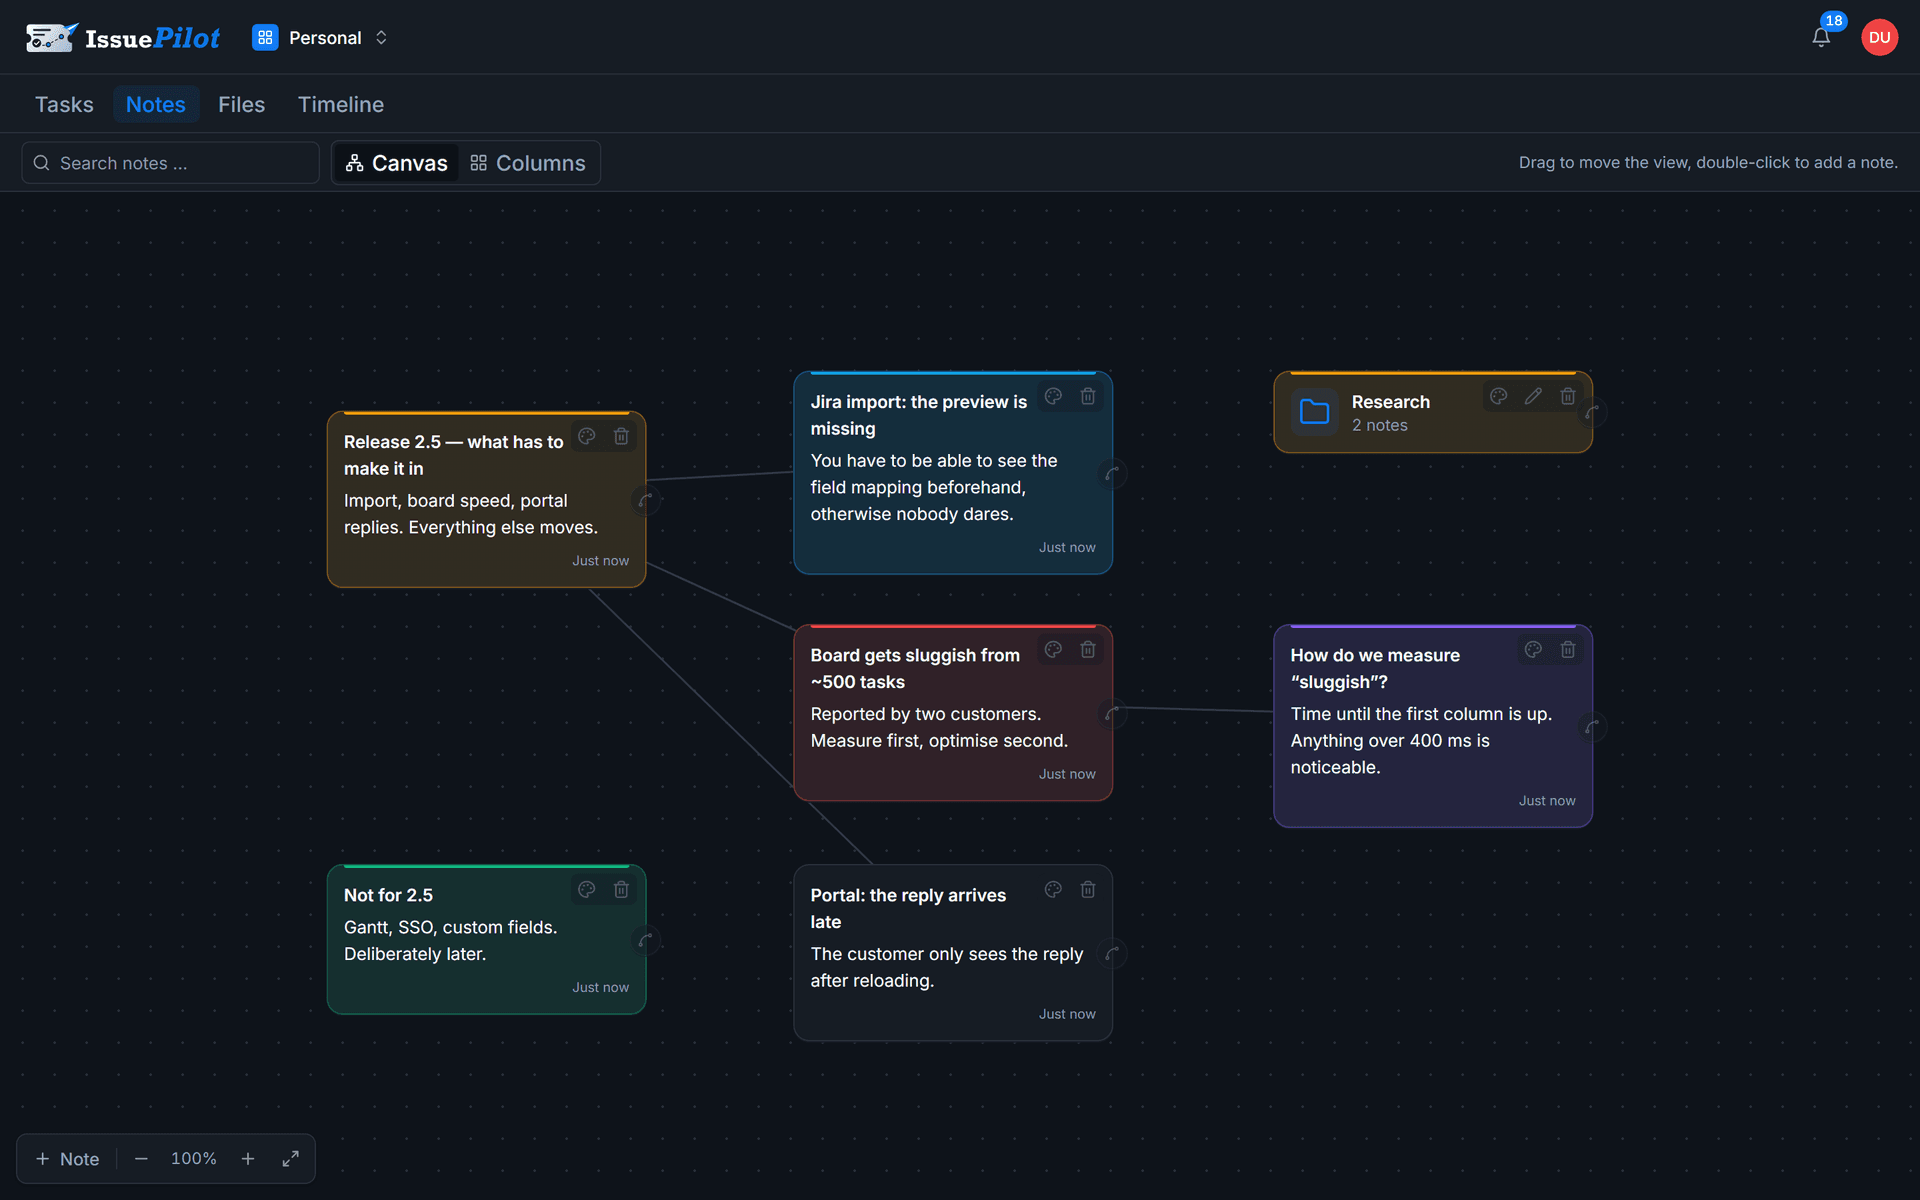Delete the Not for 2.5 note
The height and width of the screenshot is (1200, 1920).
coord(621,889)
